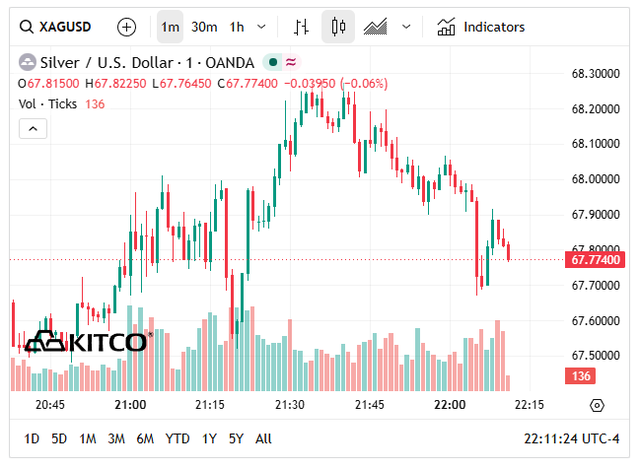Click the current price label 67.77400
The image size is (640, 469).
point(595,260)
